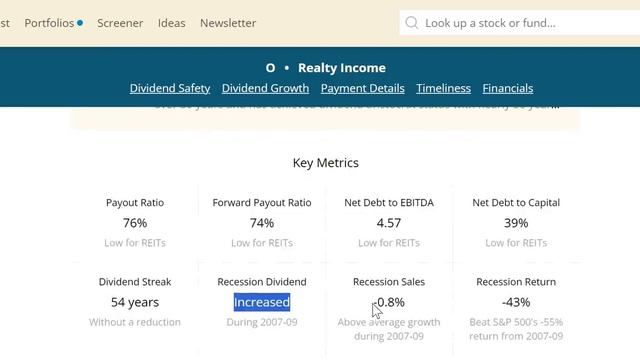Focus the stock or fund search box
640x360 pixels.
click(x=520, y=23)
